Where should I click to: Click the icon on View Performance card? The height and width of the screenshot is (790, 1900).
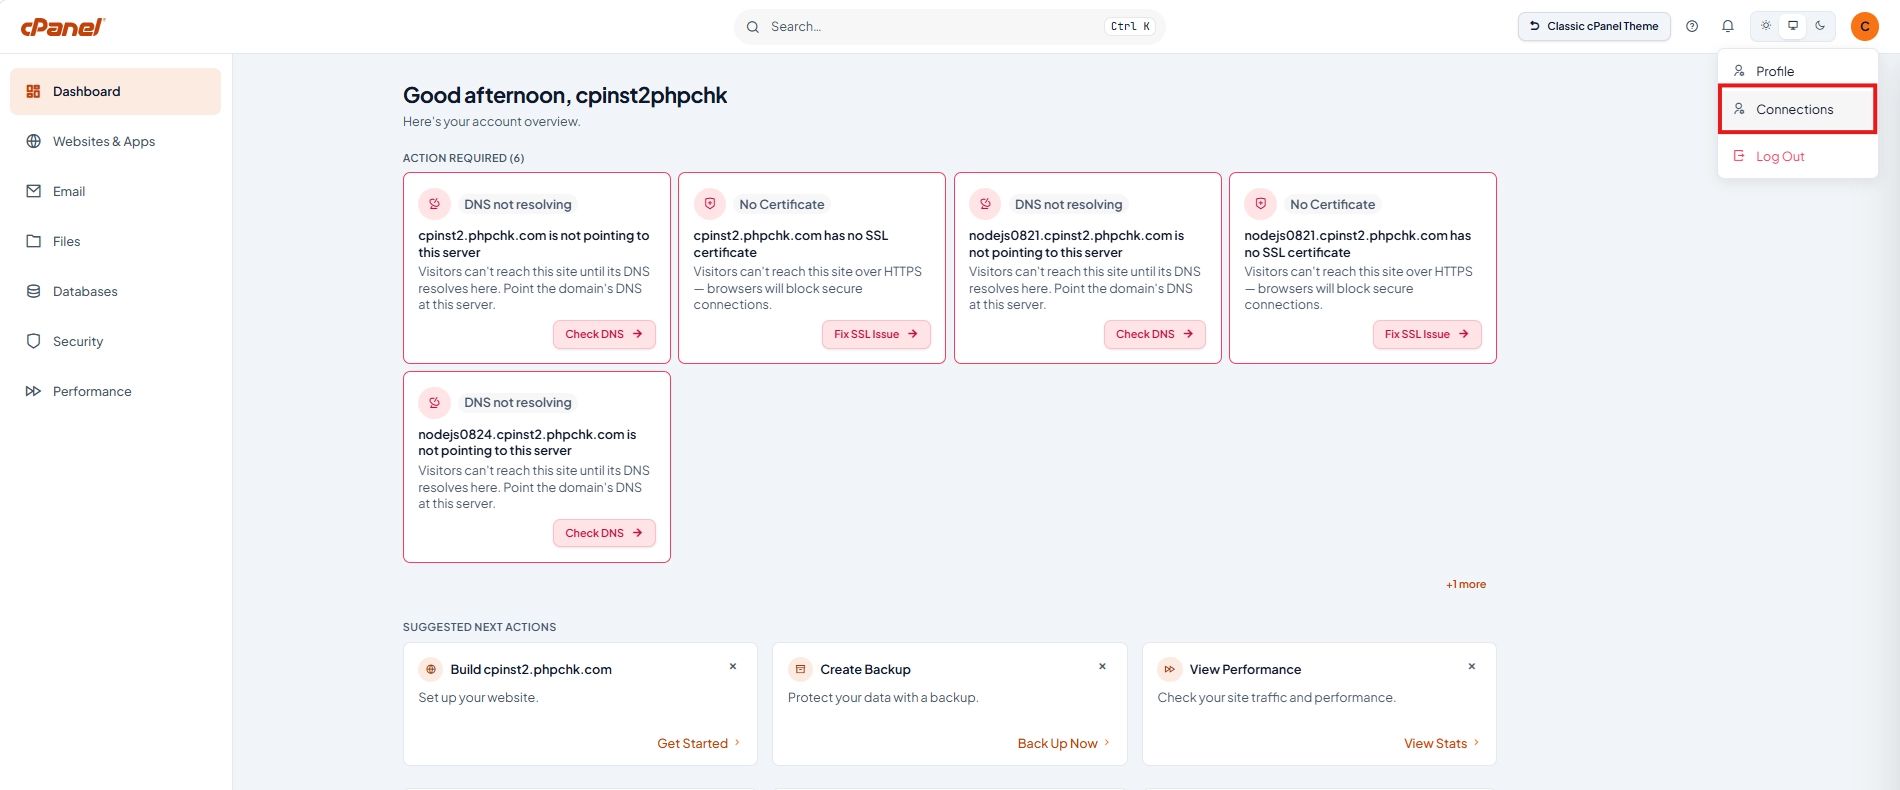click(x=1169, y=669)
